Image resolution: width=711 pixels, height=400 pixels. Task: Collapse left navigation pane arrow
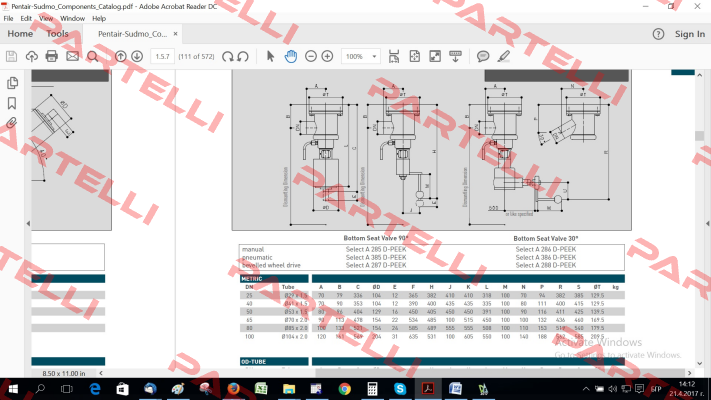pos(28,224)
